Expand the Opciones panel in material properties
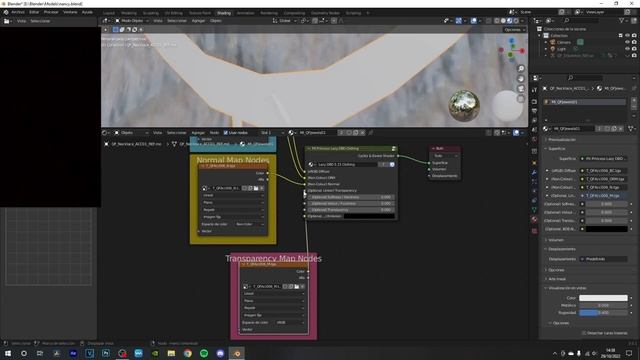Screen dimensions: 640x360 pyautogui.click(x=556, y=270)
